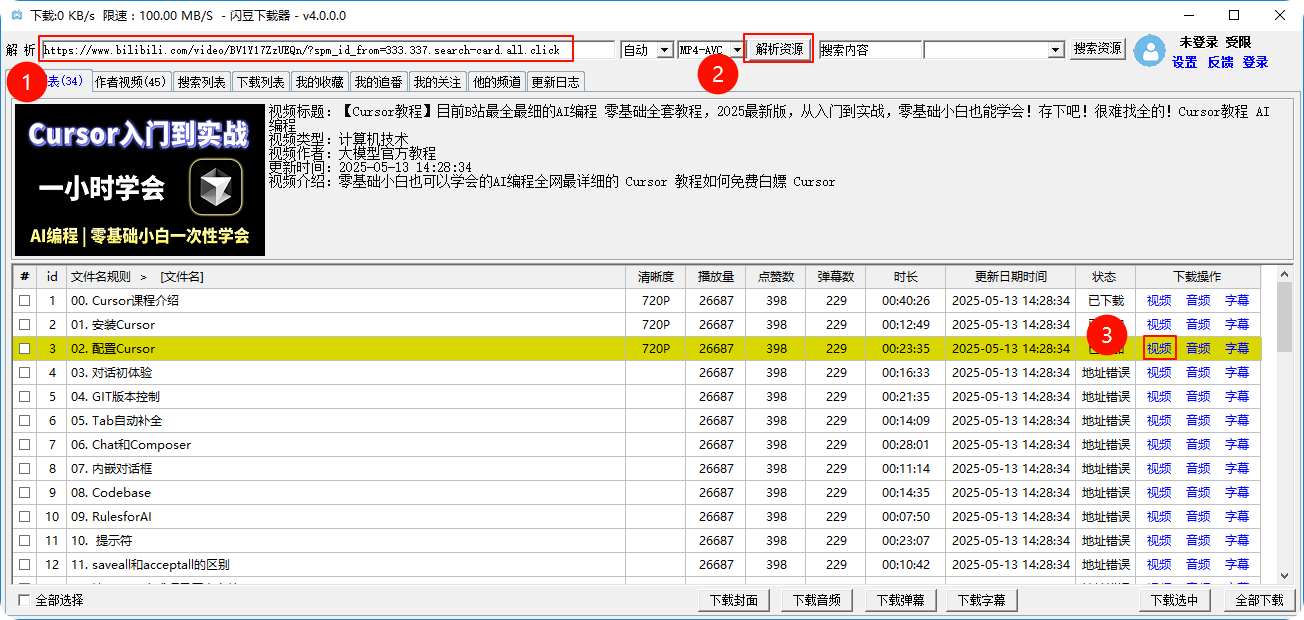The width and height of the screenshot is (1304, 620).
Task: Open the 我的收藏 tab
Action: point(320,83)
